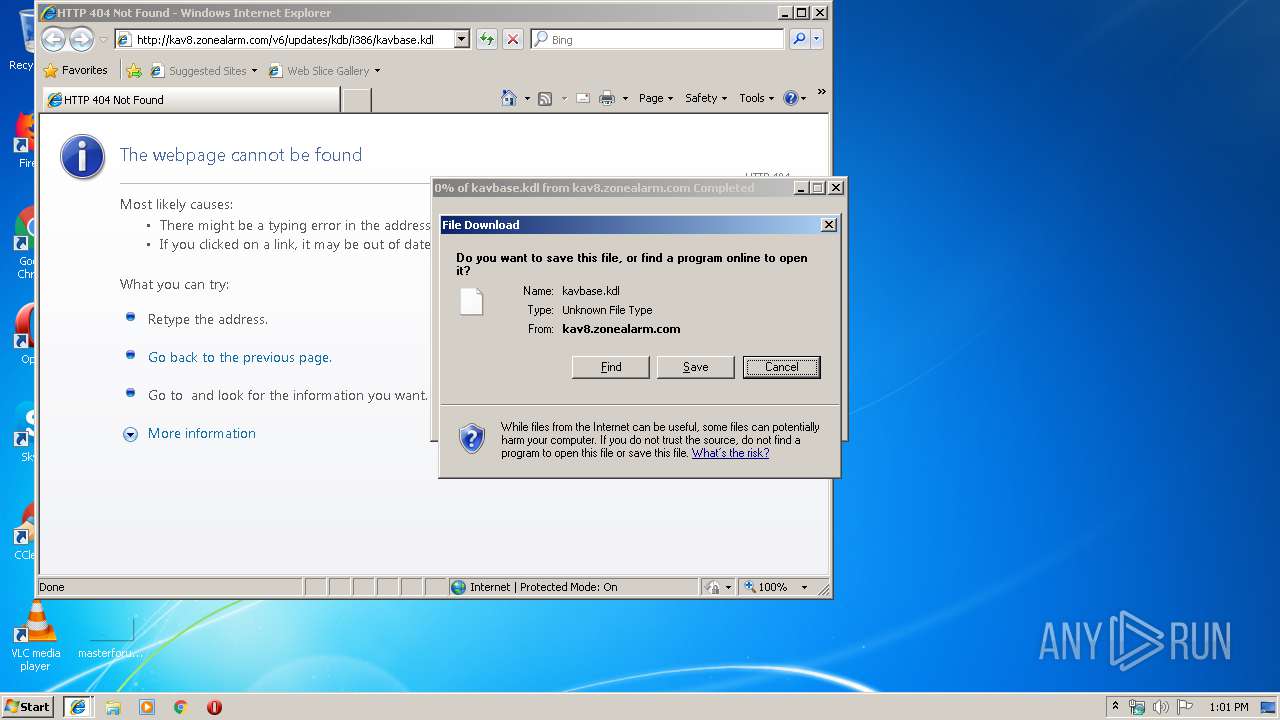Viewport: 1280px width, 720px height.
Task: Click Go back to the previous page link
Action: (x=240, y=357)
